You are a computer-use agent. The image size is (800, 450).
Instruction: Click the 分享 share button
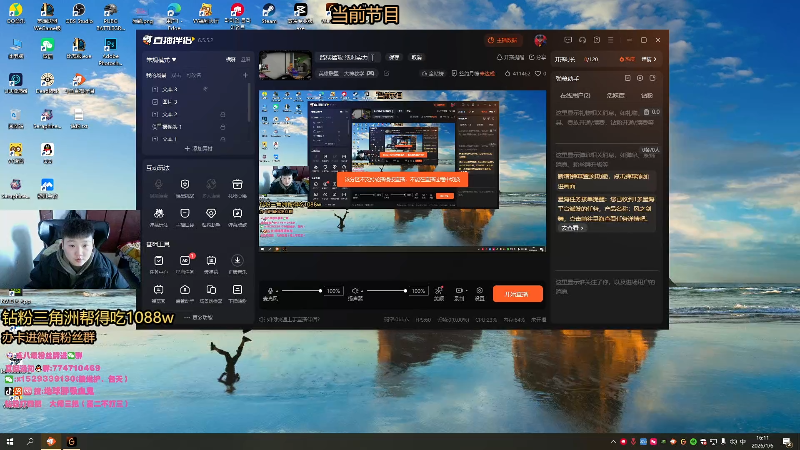tap(538, 57)
